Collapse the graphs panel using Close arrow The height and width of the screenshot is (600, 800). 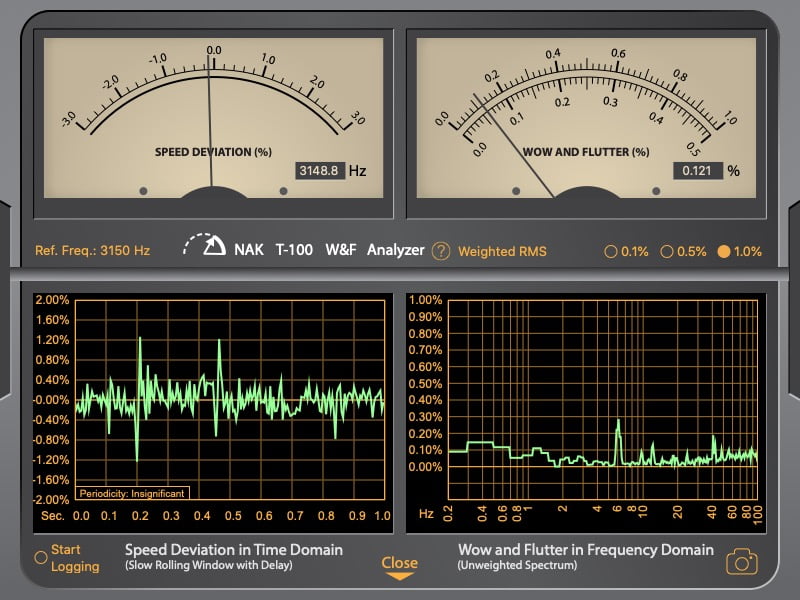pyautogui.click(x=399, y=567)
